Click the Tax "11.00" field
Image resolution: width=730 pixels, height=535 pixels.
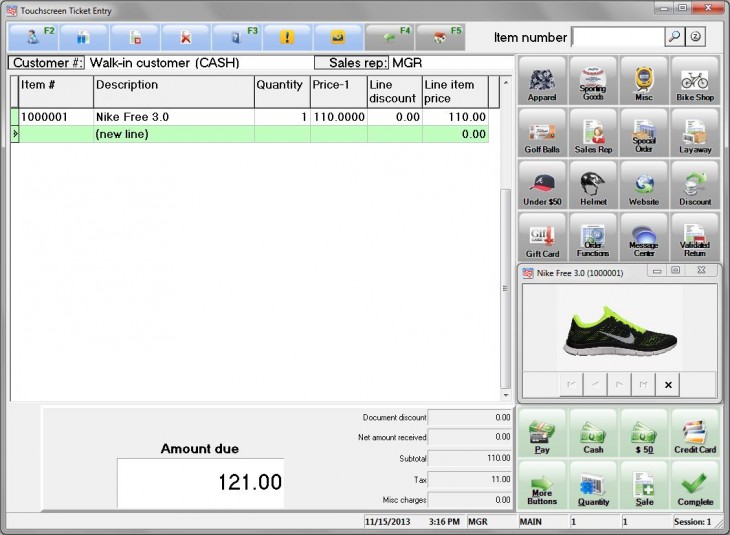click(470, 479)
